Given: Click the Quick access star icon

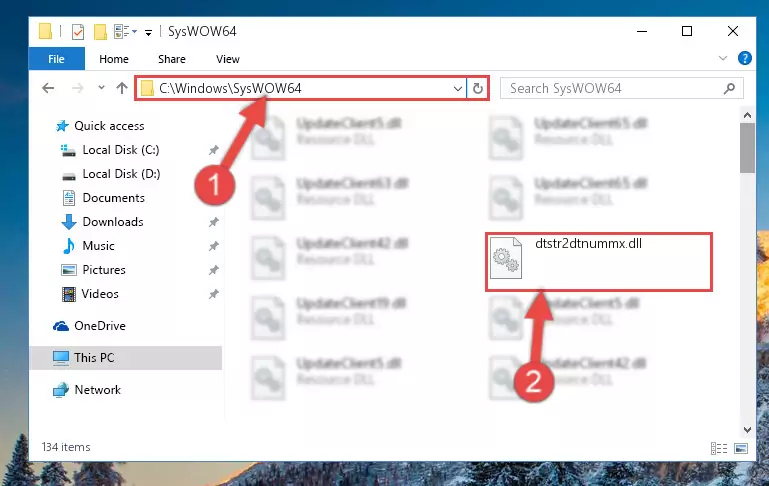Looking at the screenshot, I should click(62, 126).
